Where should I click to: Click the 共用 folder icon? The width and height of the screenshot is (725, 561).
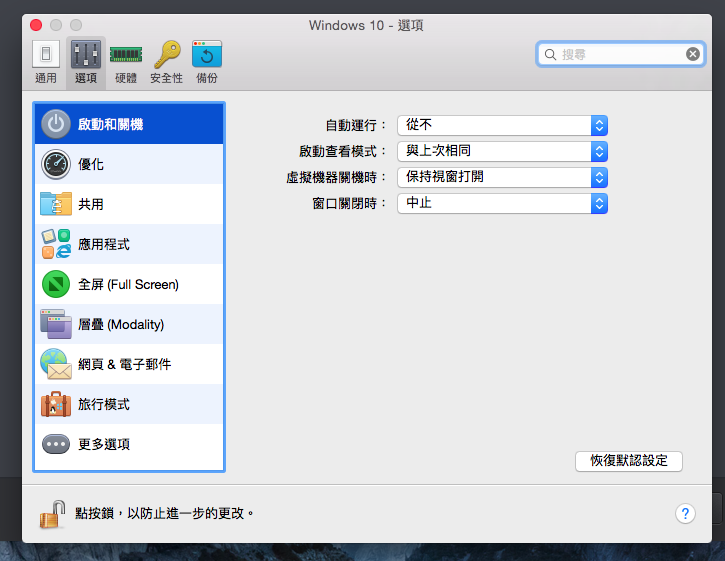56,204
